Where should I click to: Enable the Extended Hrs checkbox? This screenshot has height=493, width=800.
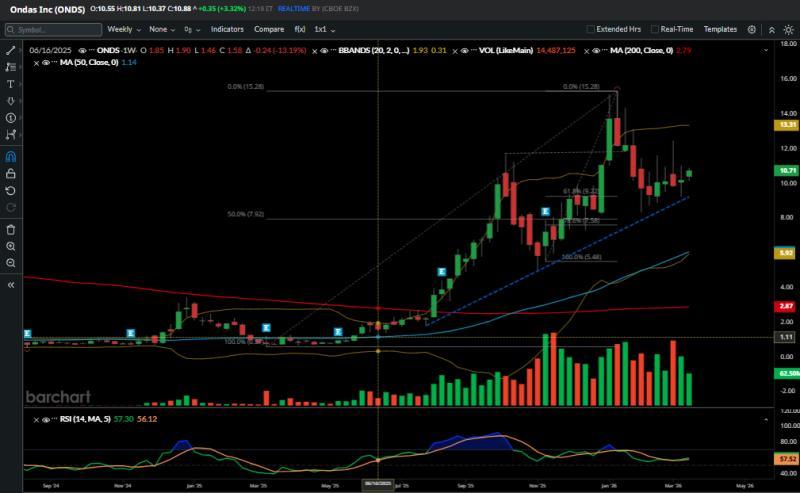pyautogui.click(x=591, y=30)
